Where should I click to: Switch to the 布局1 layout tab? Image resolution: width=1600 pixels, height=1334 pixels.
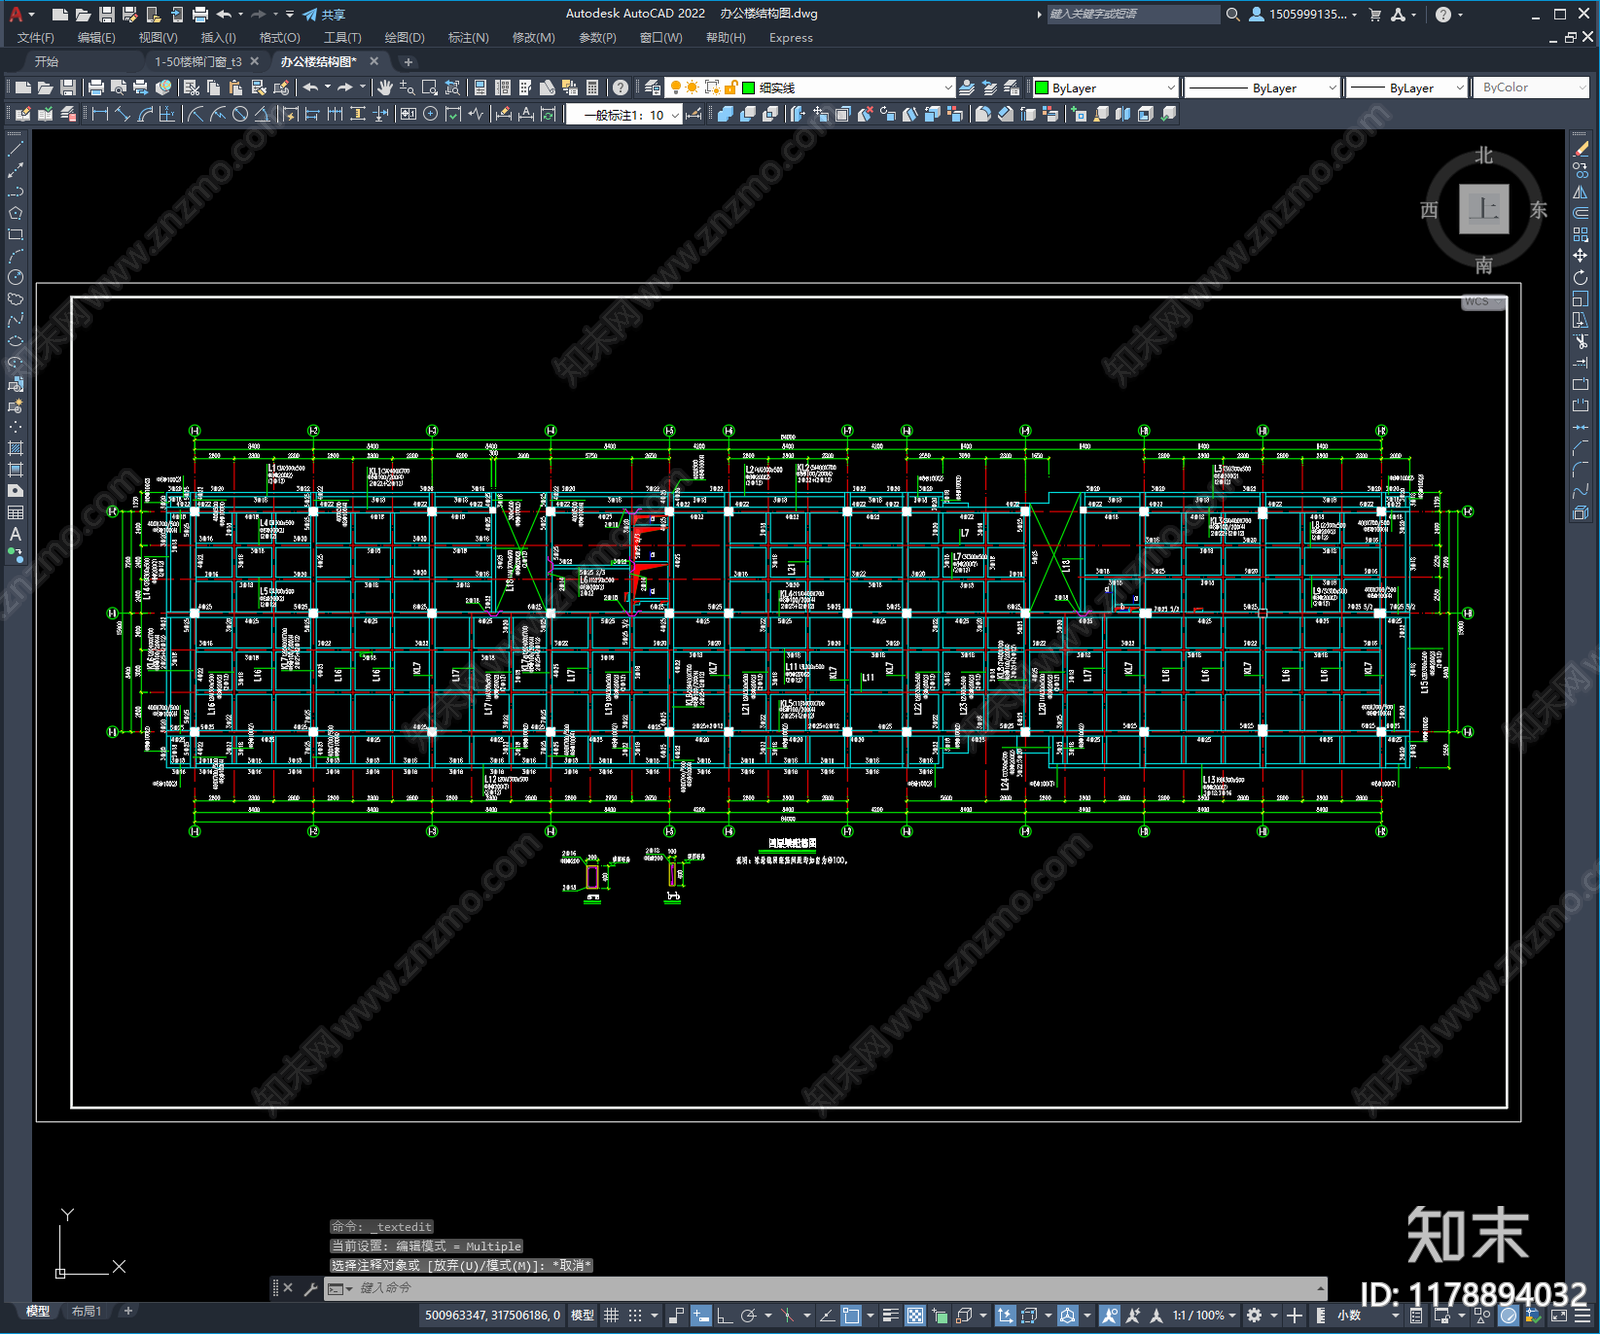(x=86, y=1311)
